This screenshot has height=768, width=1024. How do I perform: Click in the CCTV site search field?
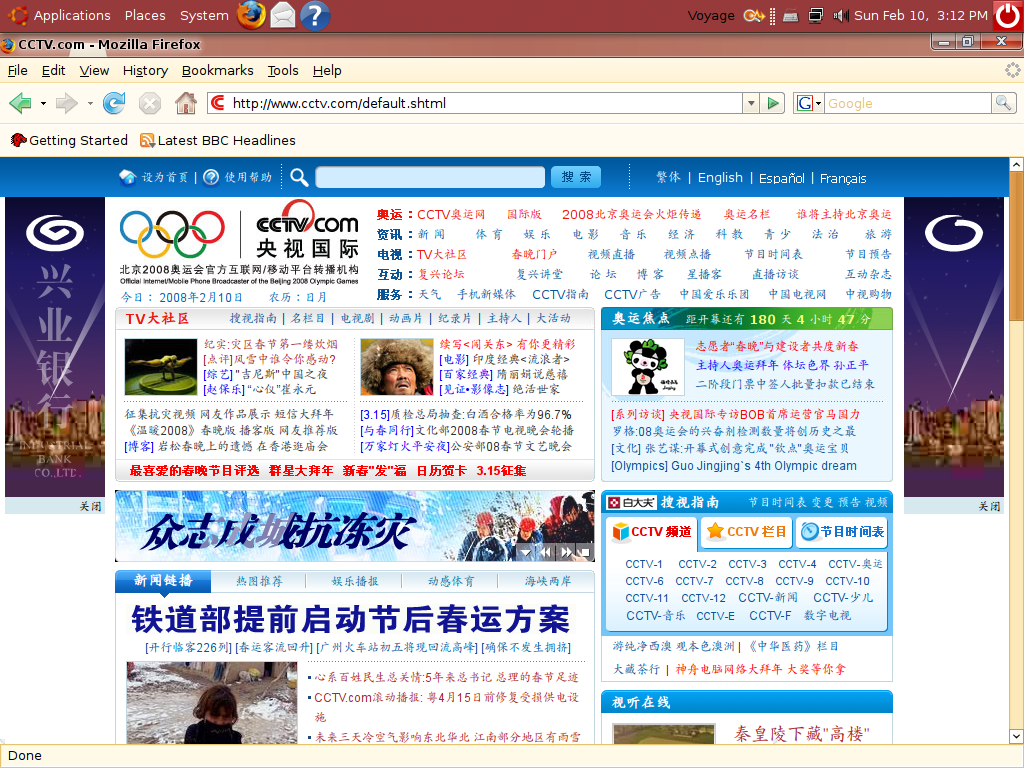point(430,177)
